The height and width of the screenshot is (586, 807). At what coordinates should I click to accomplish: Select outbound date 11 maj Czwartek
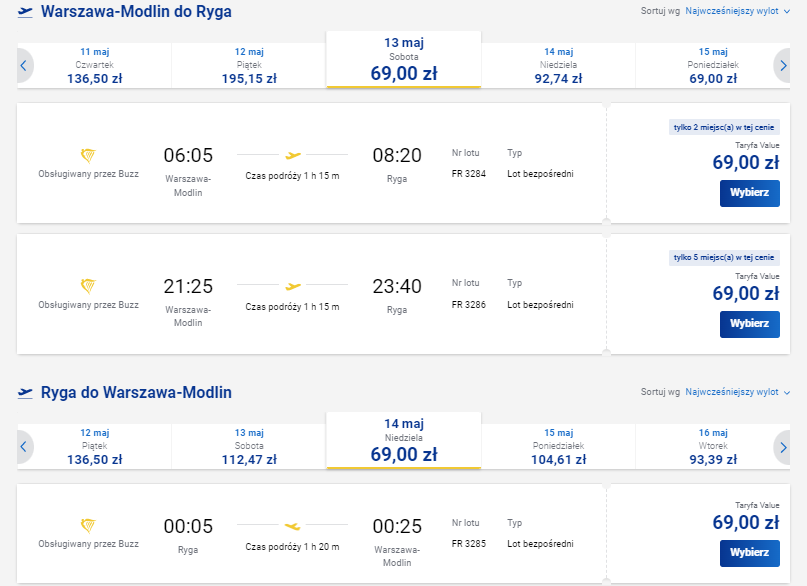point(95,65)
